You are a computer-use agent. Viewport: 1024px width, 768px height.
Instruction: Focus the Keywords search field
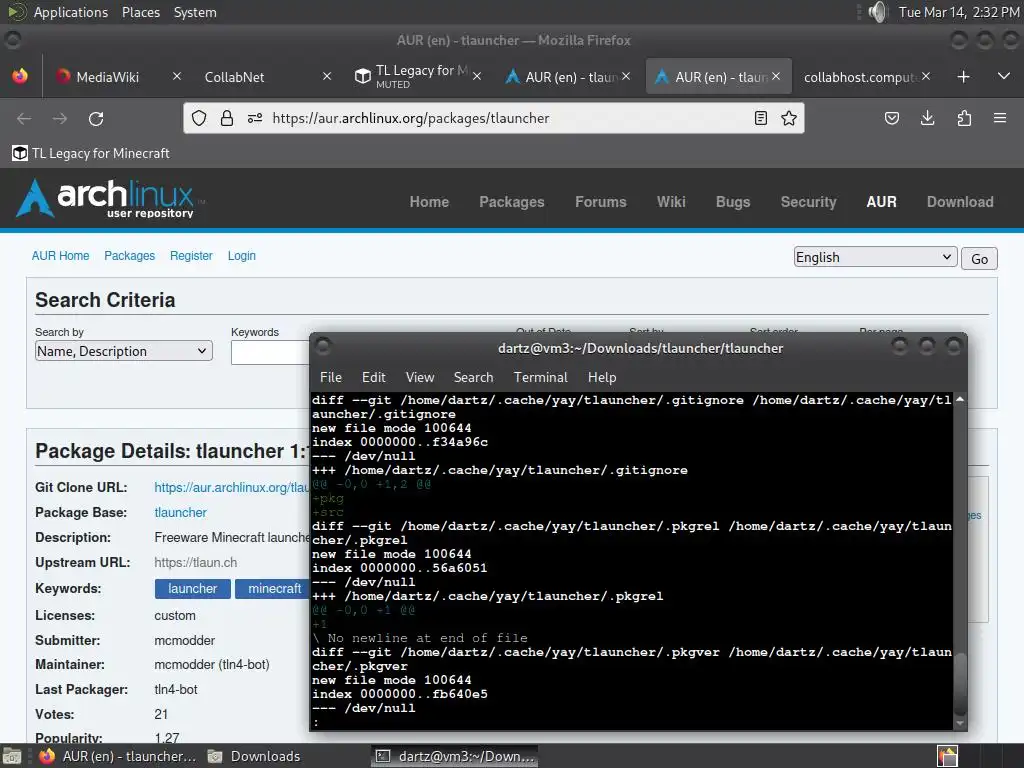[270, 353]
